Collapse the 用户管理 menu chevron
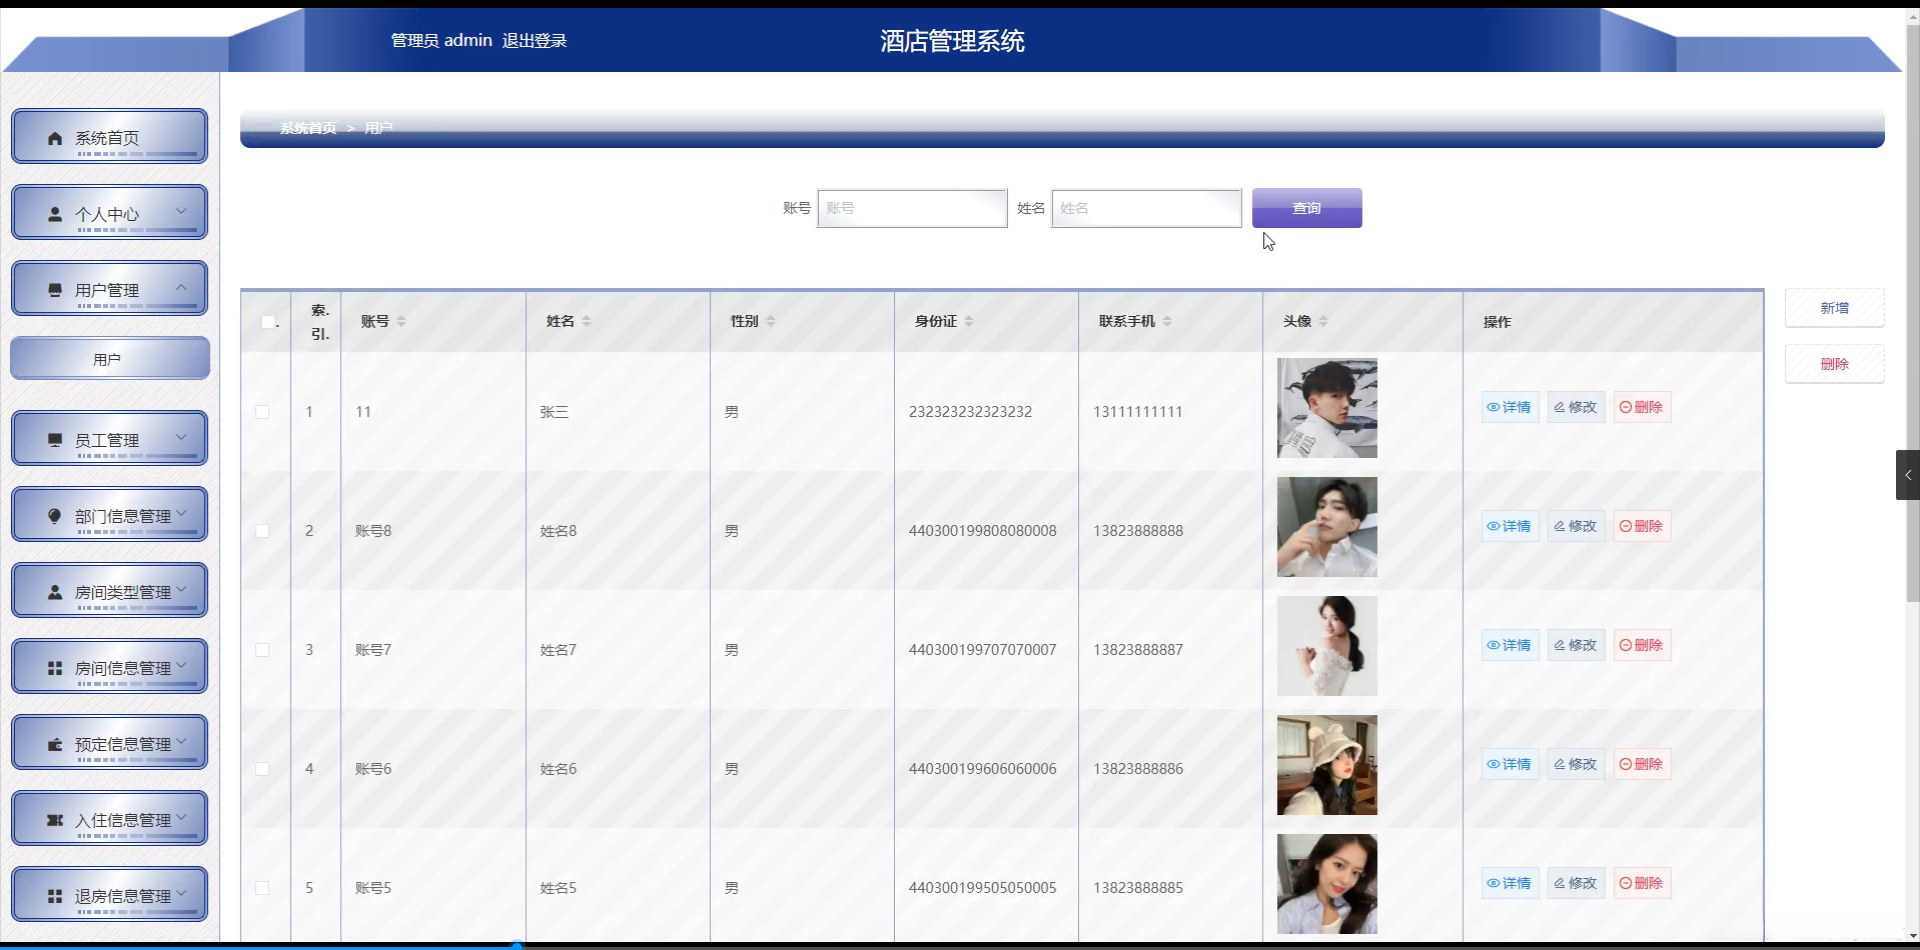The height and width of the screenshot is (950, 1920). [x=181, y=287]
